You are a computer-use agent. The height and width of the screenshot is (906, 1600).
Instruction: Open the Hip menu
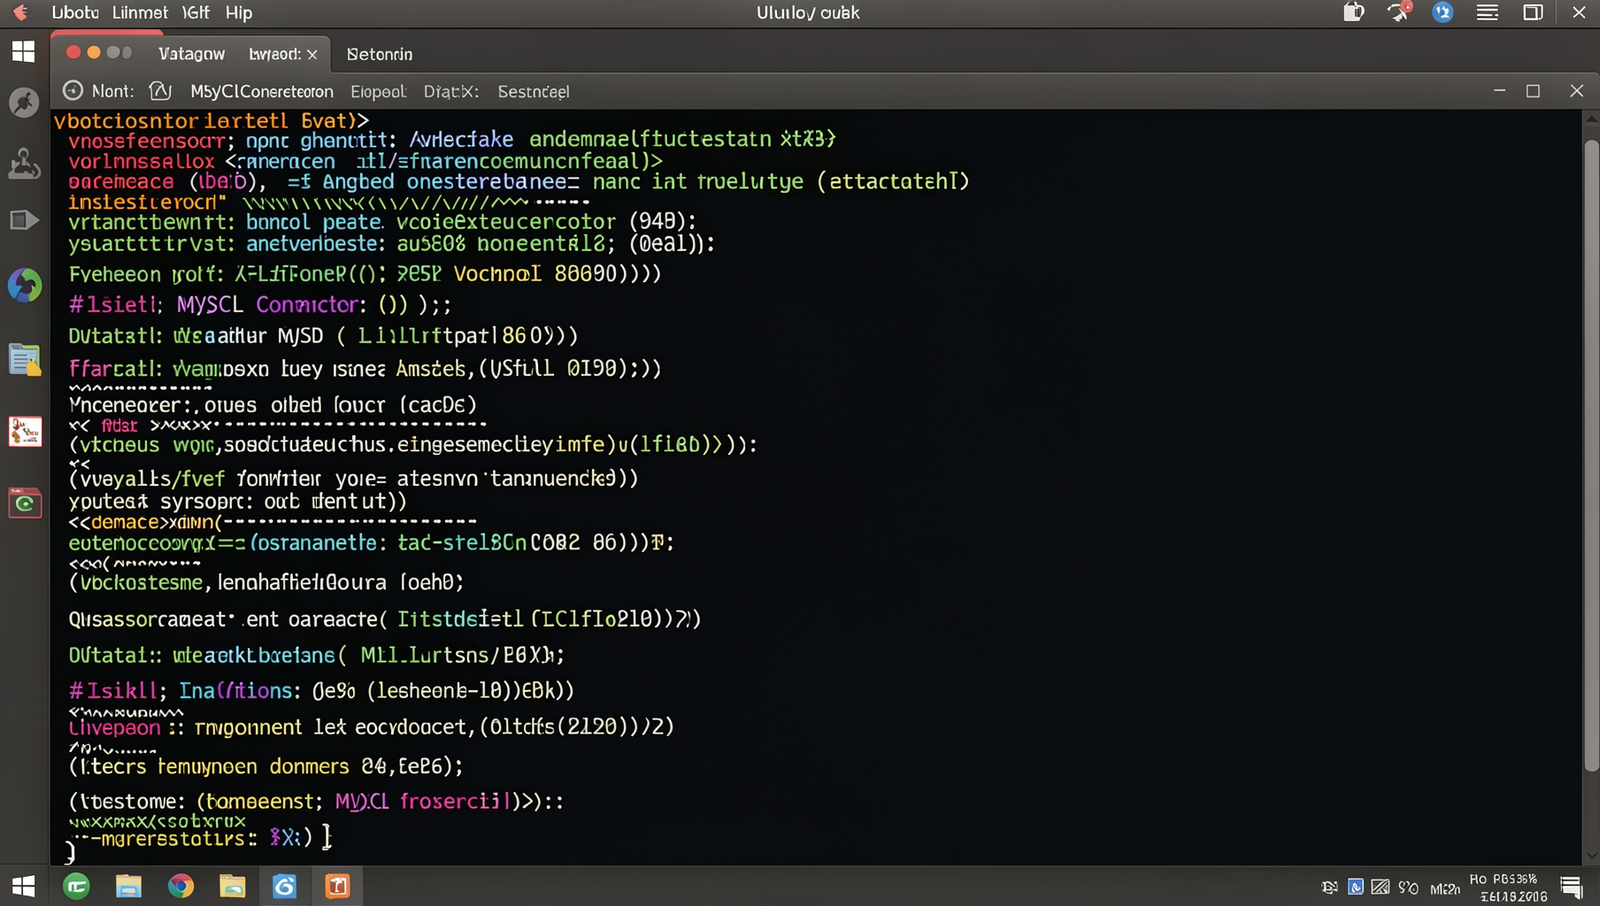tap(239, 13)
